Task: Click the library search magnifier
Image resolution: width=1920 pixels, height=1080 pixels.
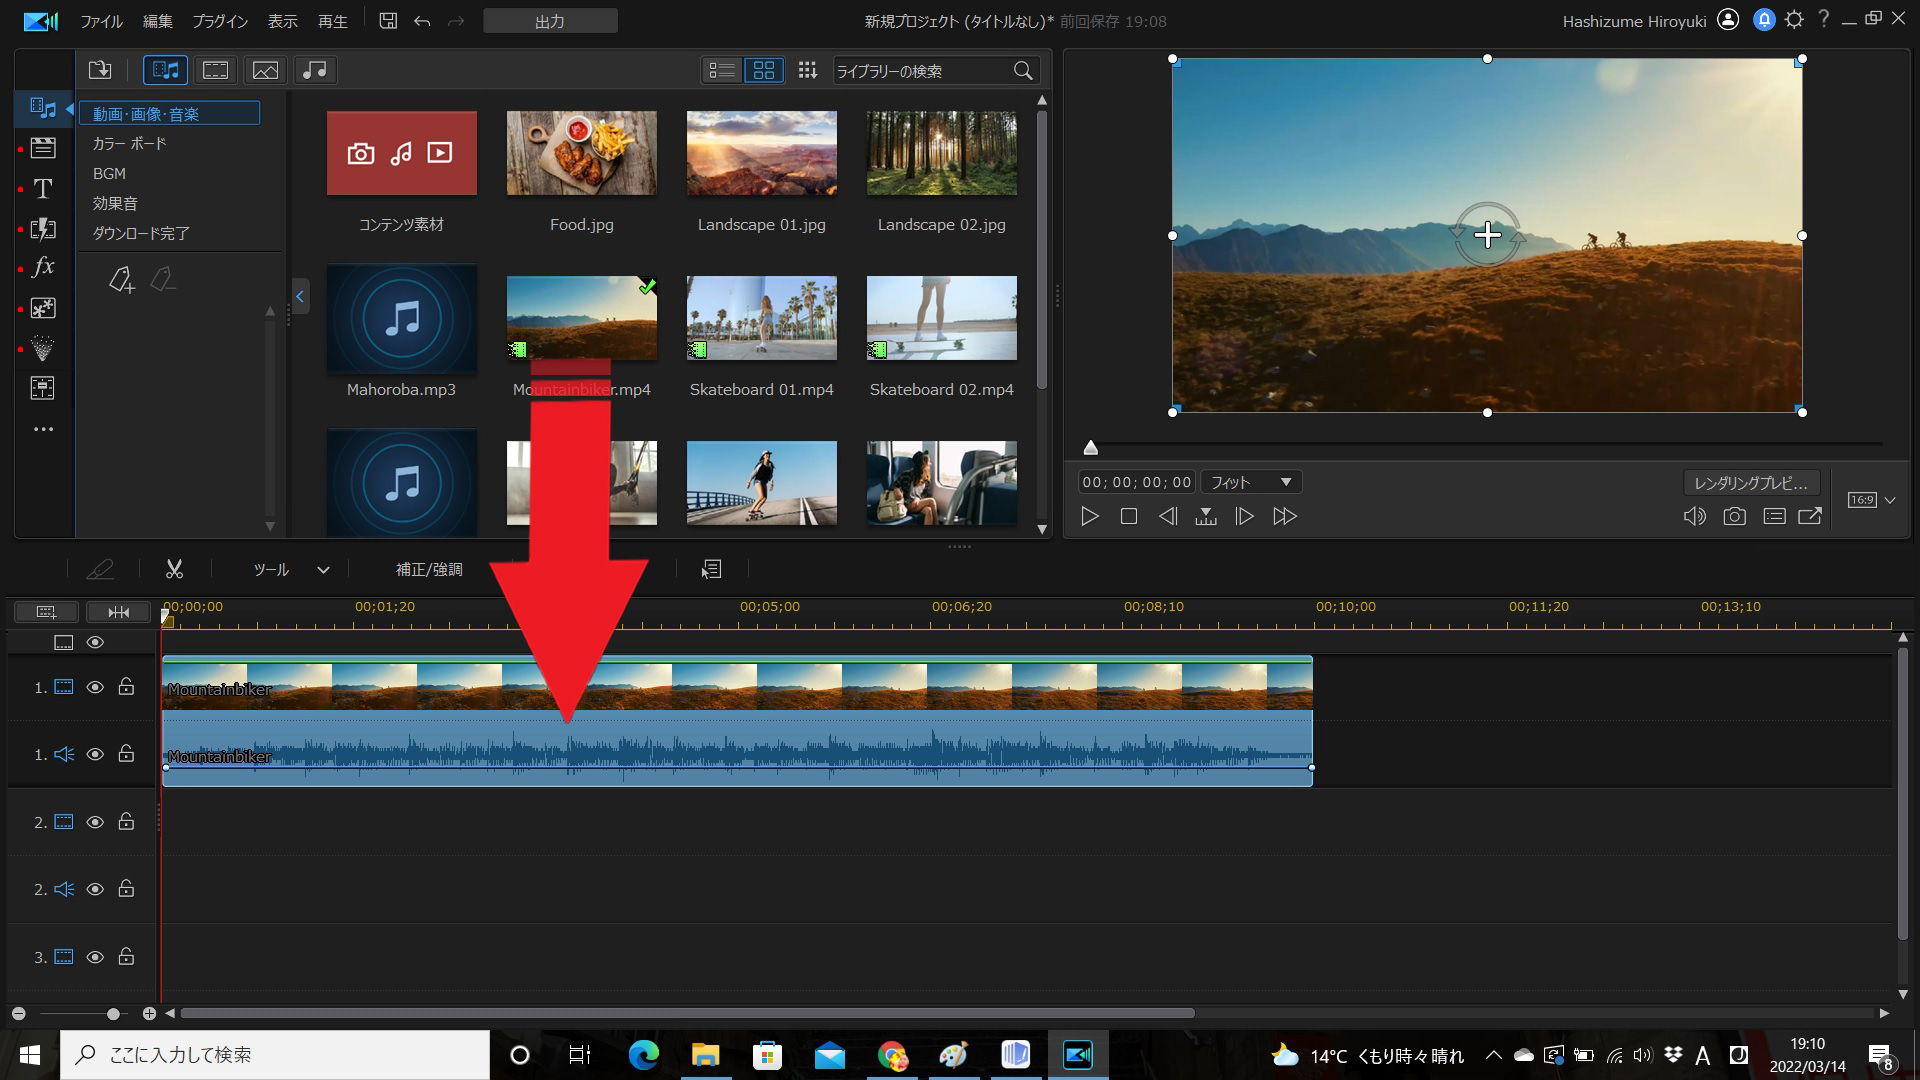Action: click(1022, 71)
